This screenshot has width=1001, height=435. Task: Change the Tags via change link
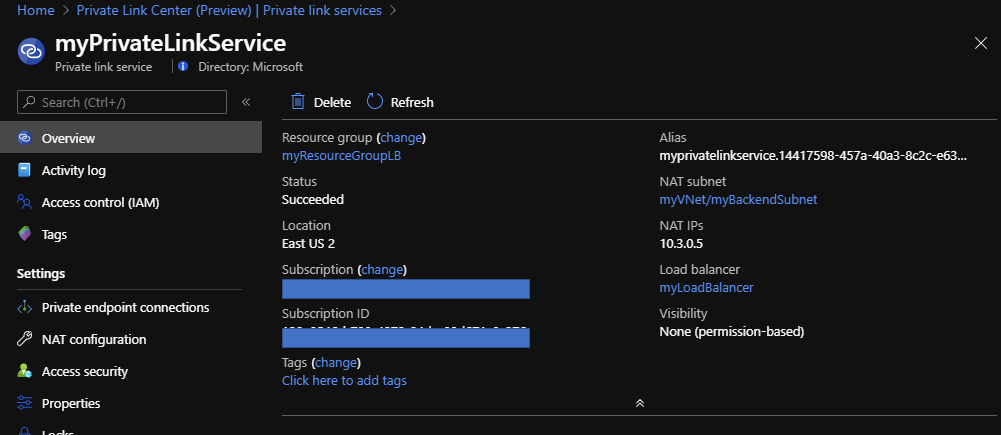coord(336,363)
